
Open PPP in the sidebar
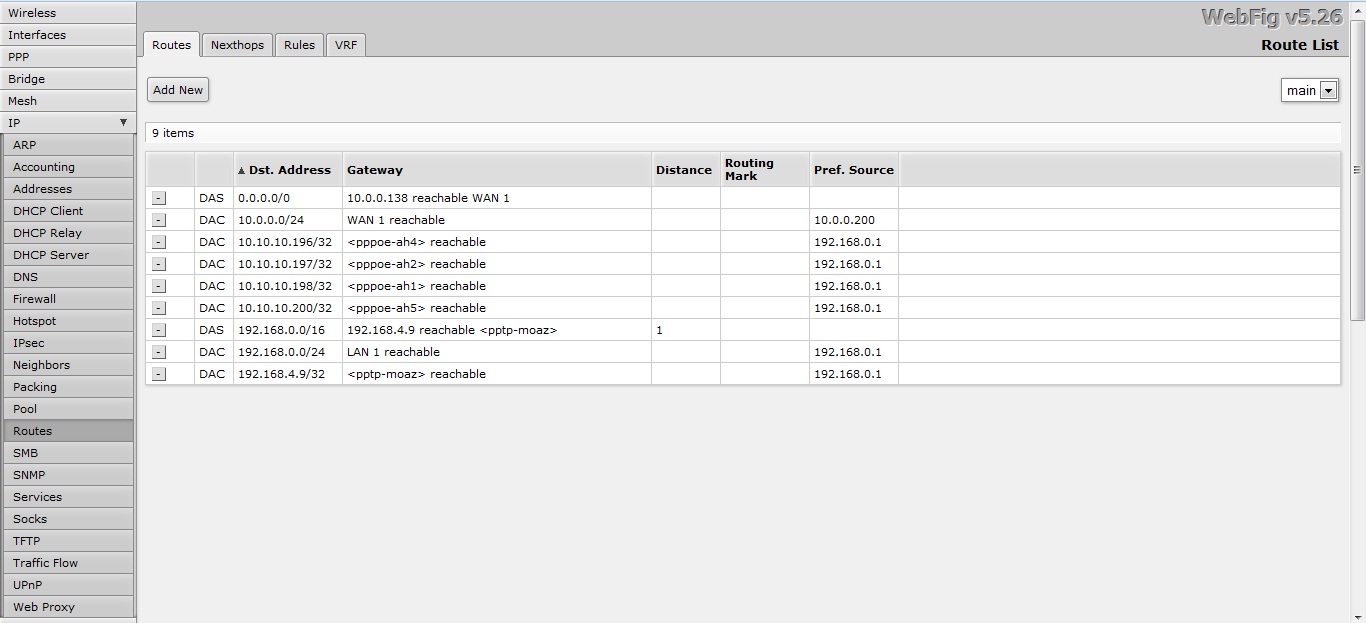[67, 57]
